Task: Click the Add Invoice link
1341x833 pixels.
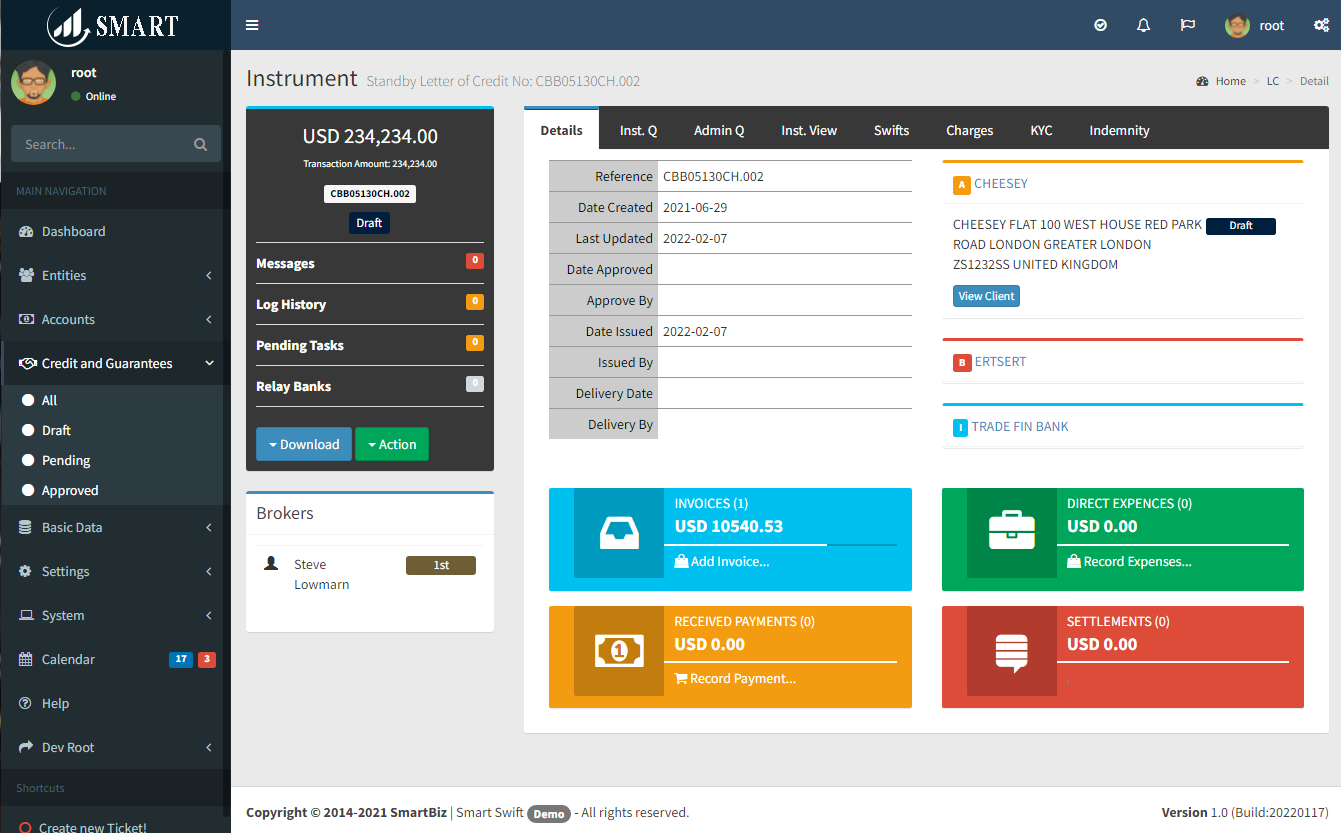Action: [722, 561]
